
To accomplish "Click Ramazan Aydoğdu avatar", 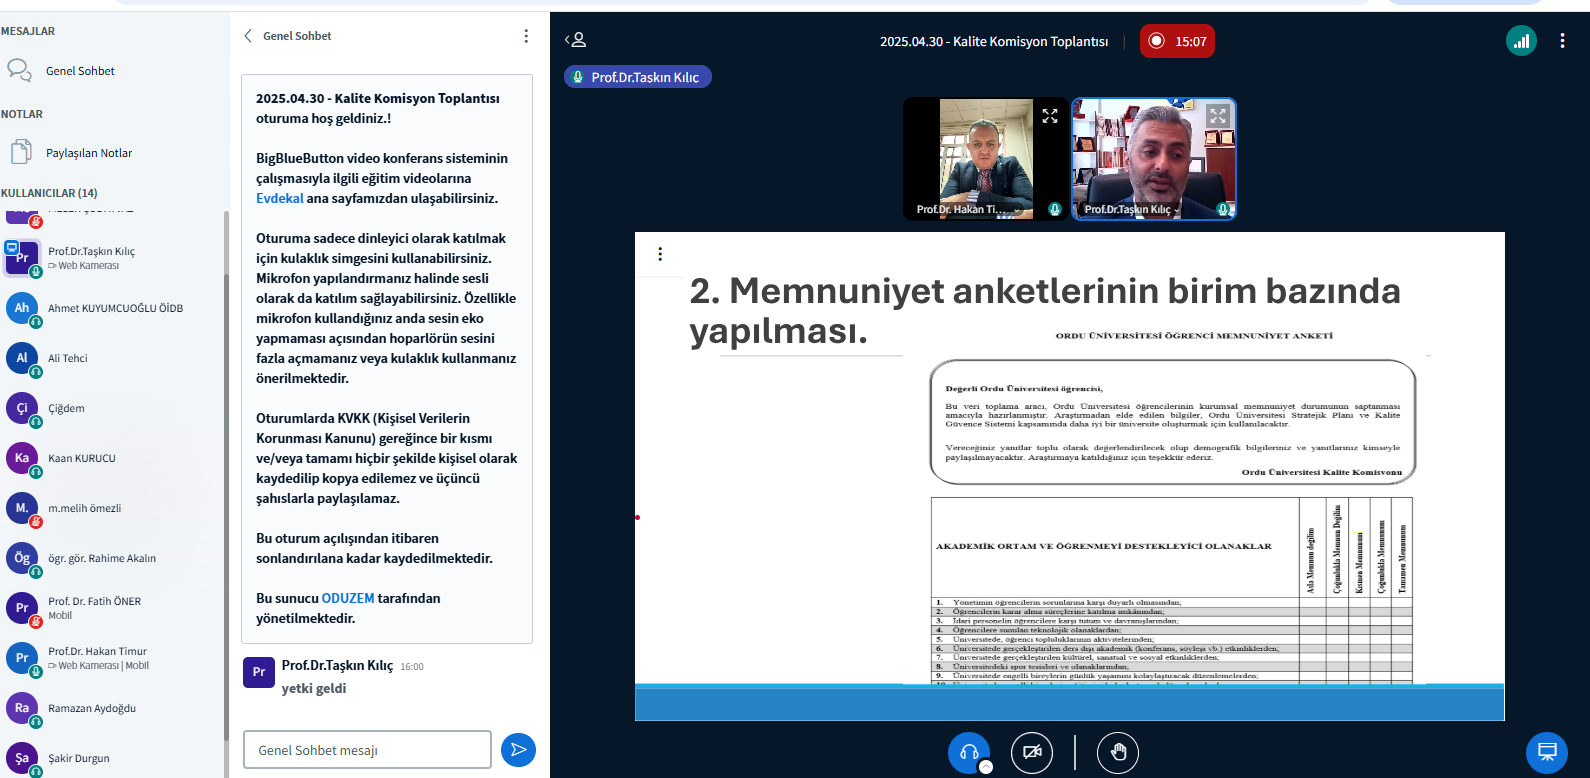I will point(22,708).
